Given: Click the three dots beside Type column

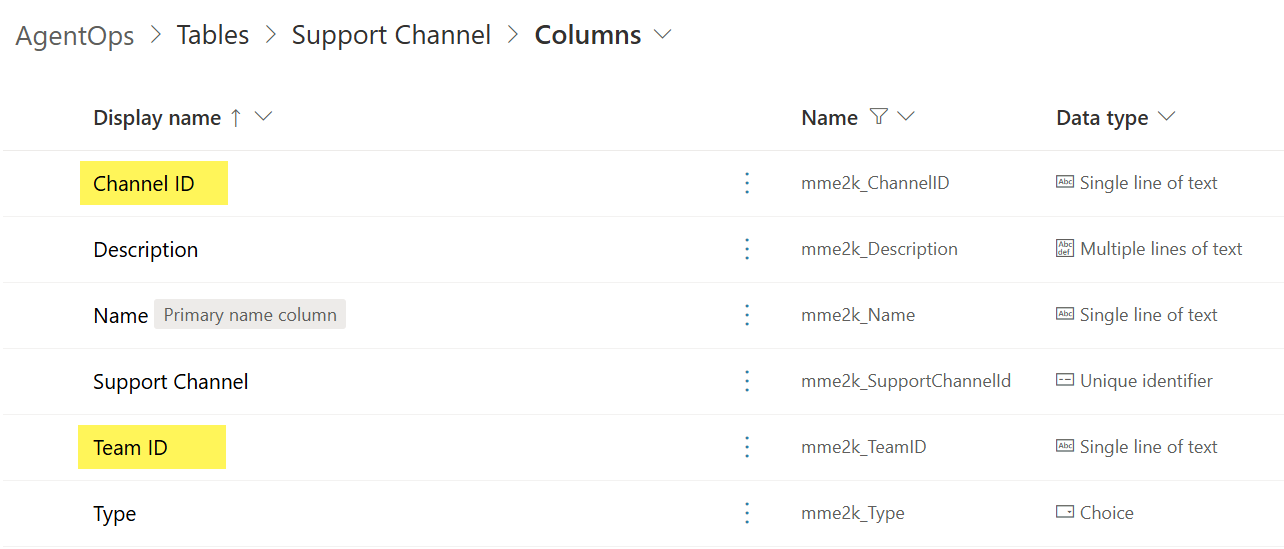Looking at the screenshot, I should [x=746, y=513].
